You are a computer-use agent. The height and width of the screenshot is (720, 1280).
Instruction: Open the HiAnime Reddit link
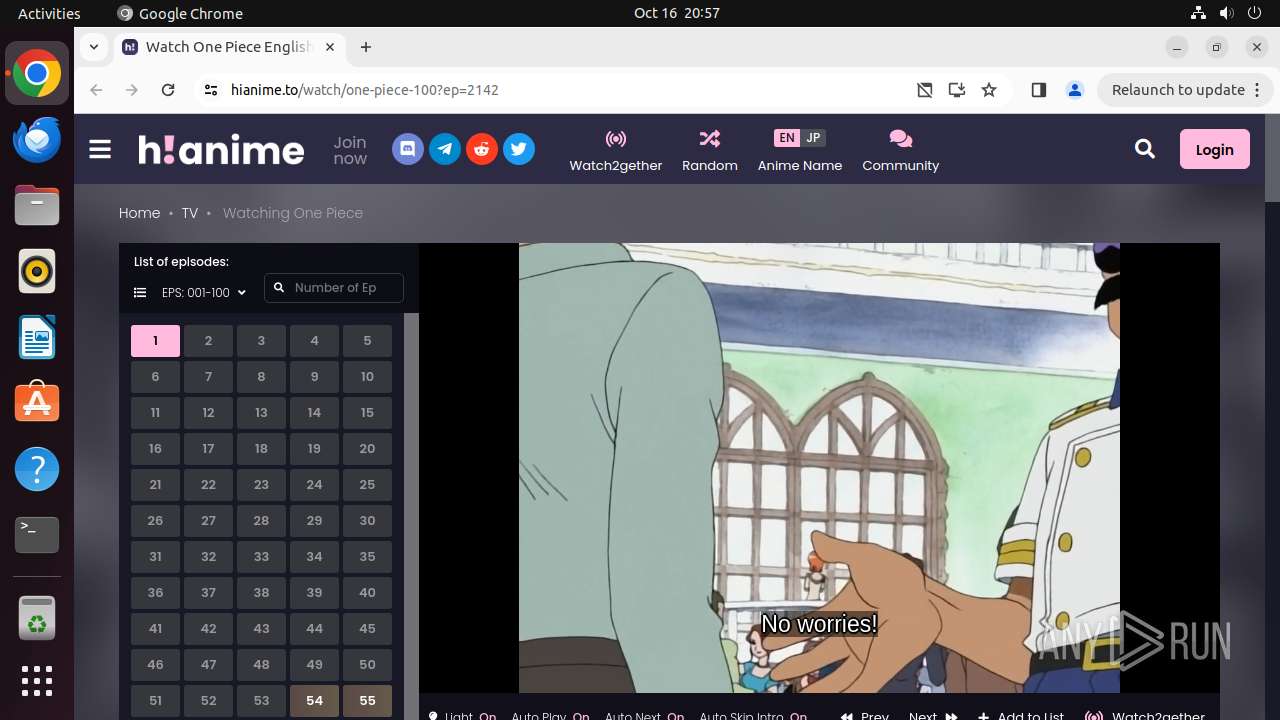[482, 150]
